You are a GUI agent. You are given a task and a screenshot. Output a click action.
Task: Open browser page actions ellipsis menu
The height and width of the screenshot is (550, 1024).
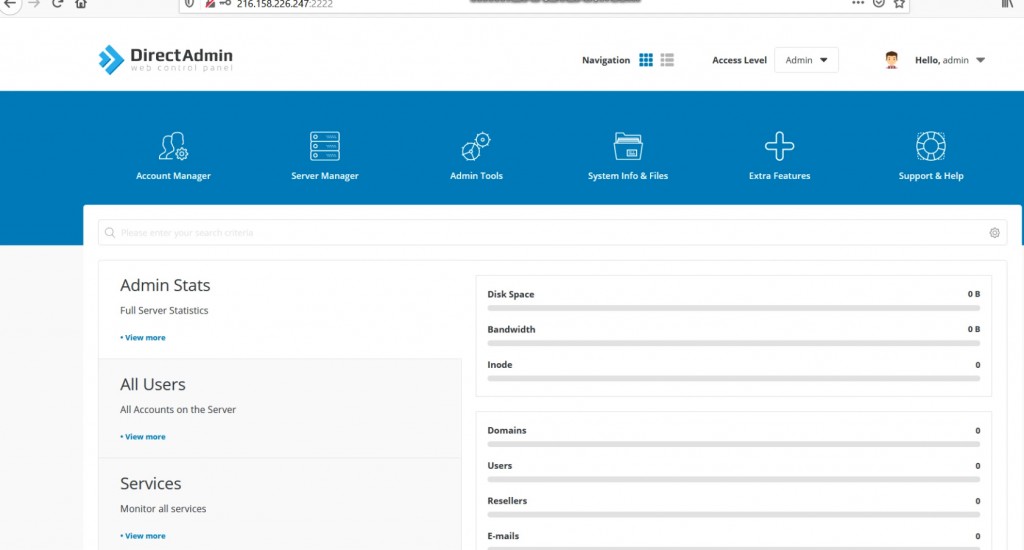858,3
